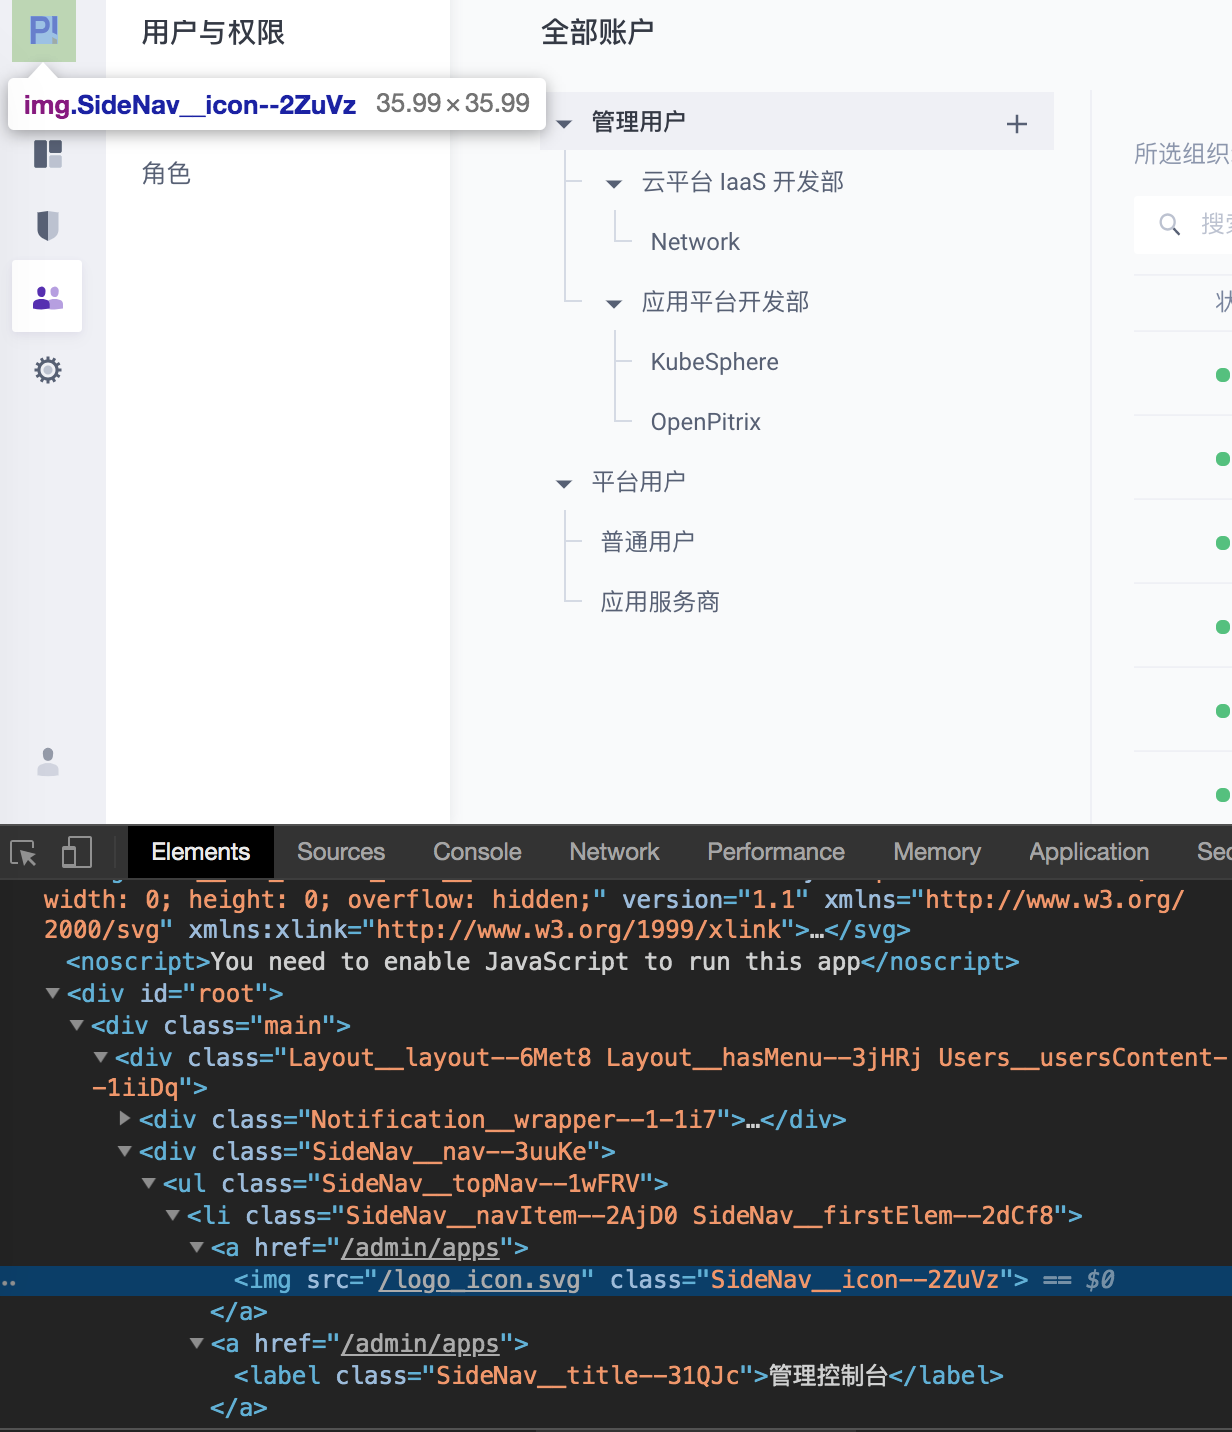Collapse the 管理用户 group
Viewport: 1232px width, 1432px height.
point(564,122)
